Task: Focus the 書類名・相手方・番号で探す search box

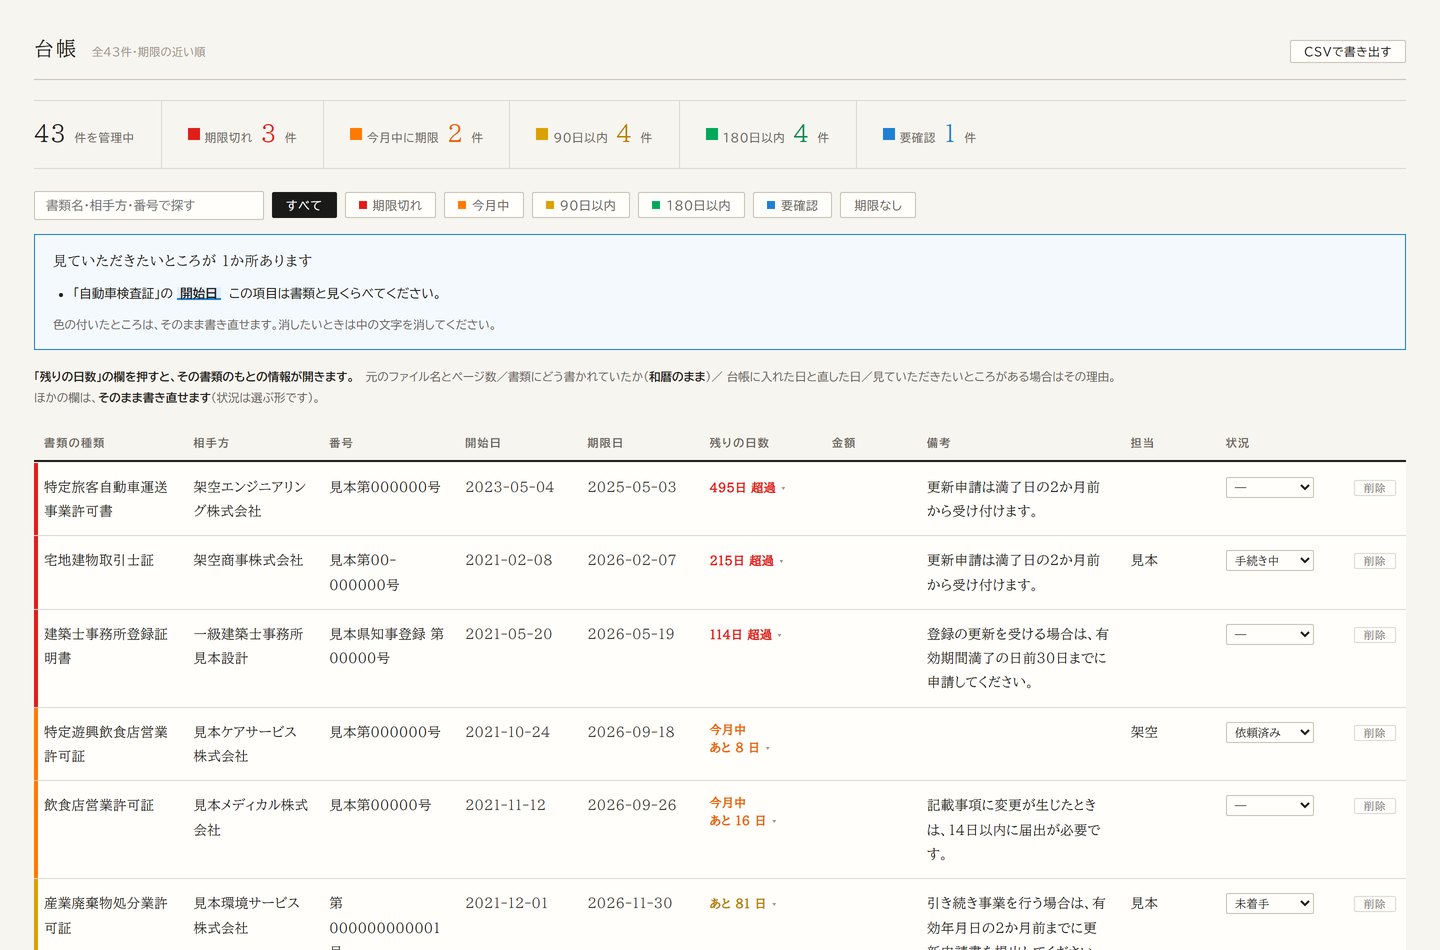Action: pyautogui.click(x=149, y=205)
